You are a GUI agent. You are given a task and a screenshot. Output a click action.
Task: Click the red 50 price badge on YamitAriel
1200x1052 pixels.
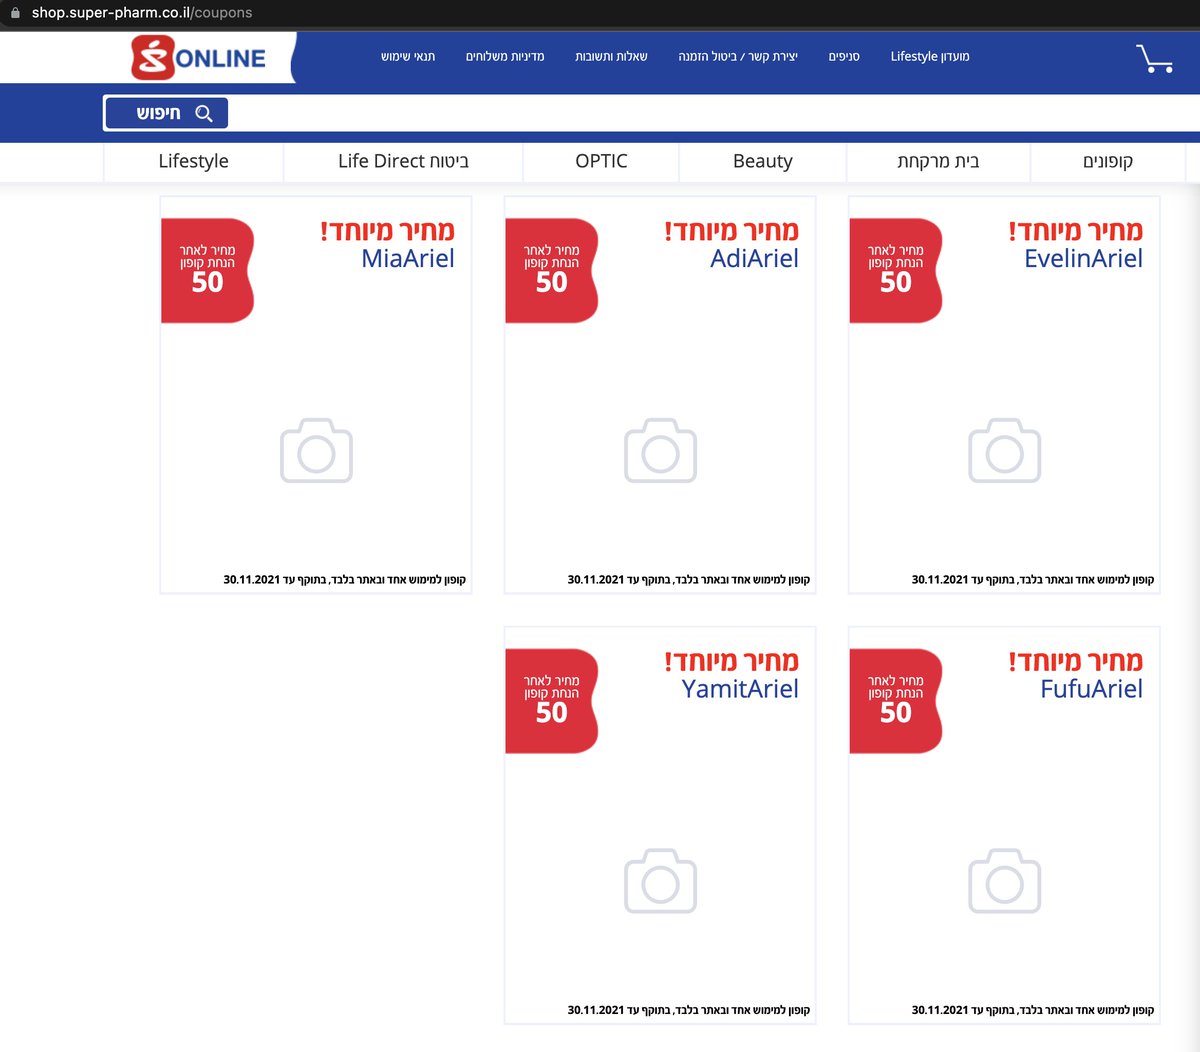[551, 701]
